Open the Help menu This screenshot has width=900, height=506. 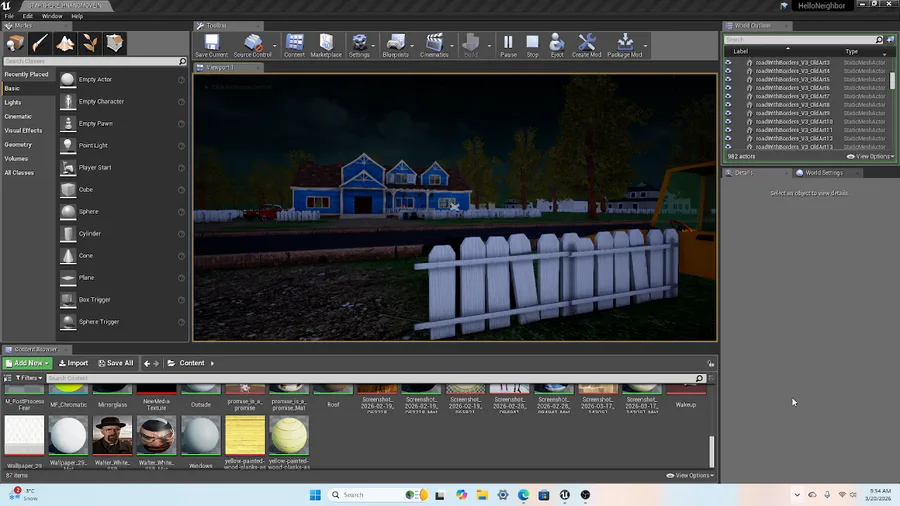pos(77,16)
